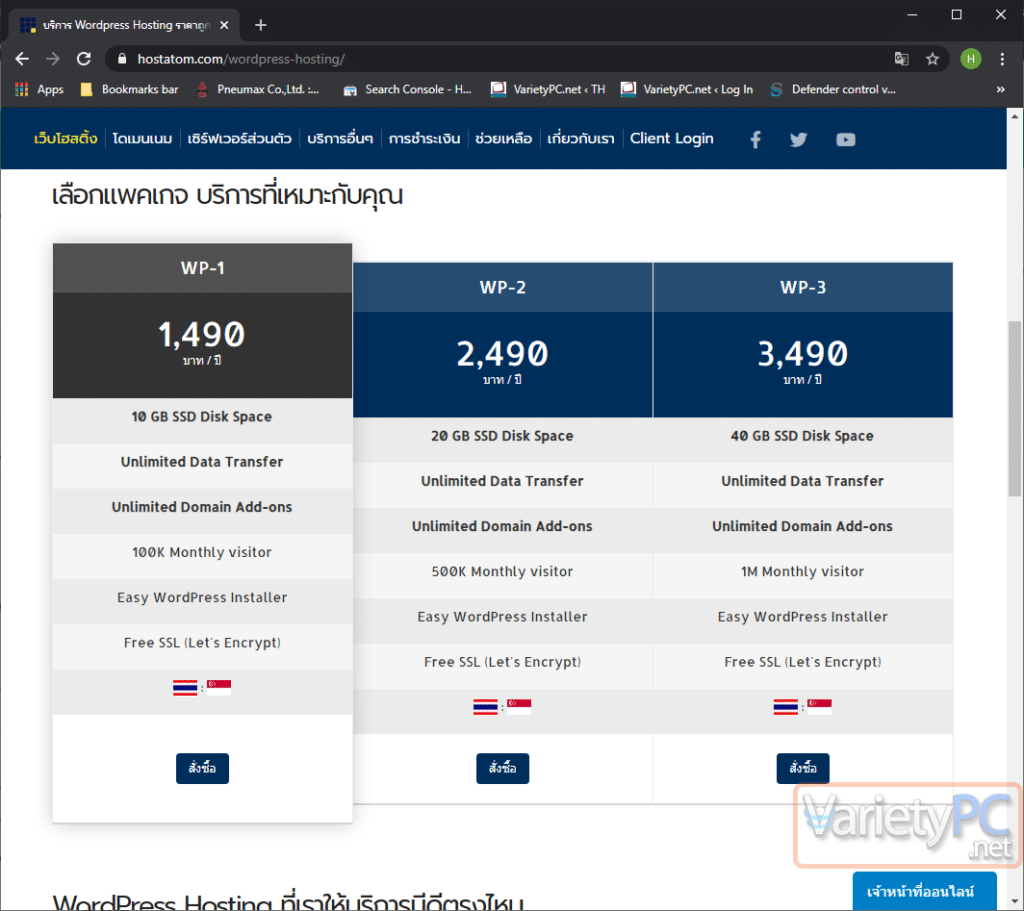Screen dimensions: 1024x911
Task: Visit the Twitter page icon
Action: click(x=798, y=140)
